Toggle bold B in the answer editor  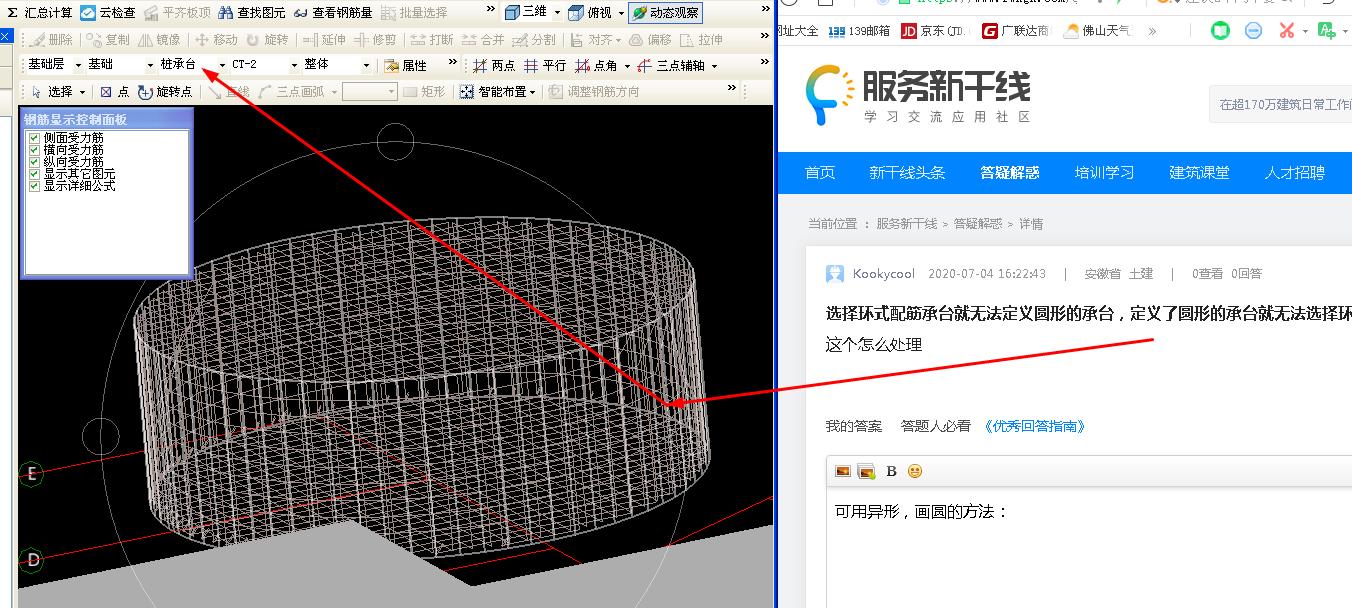coord(891,471)
